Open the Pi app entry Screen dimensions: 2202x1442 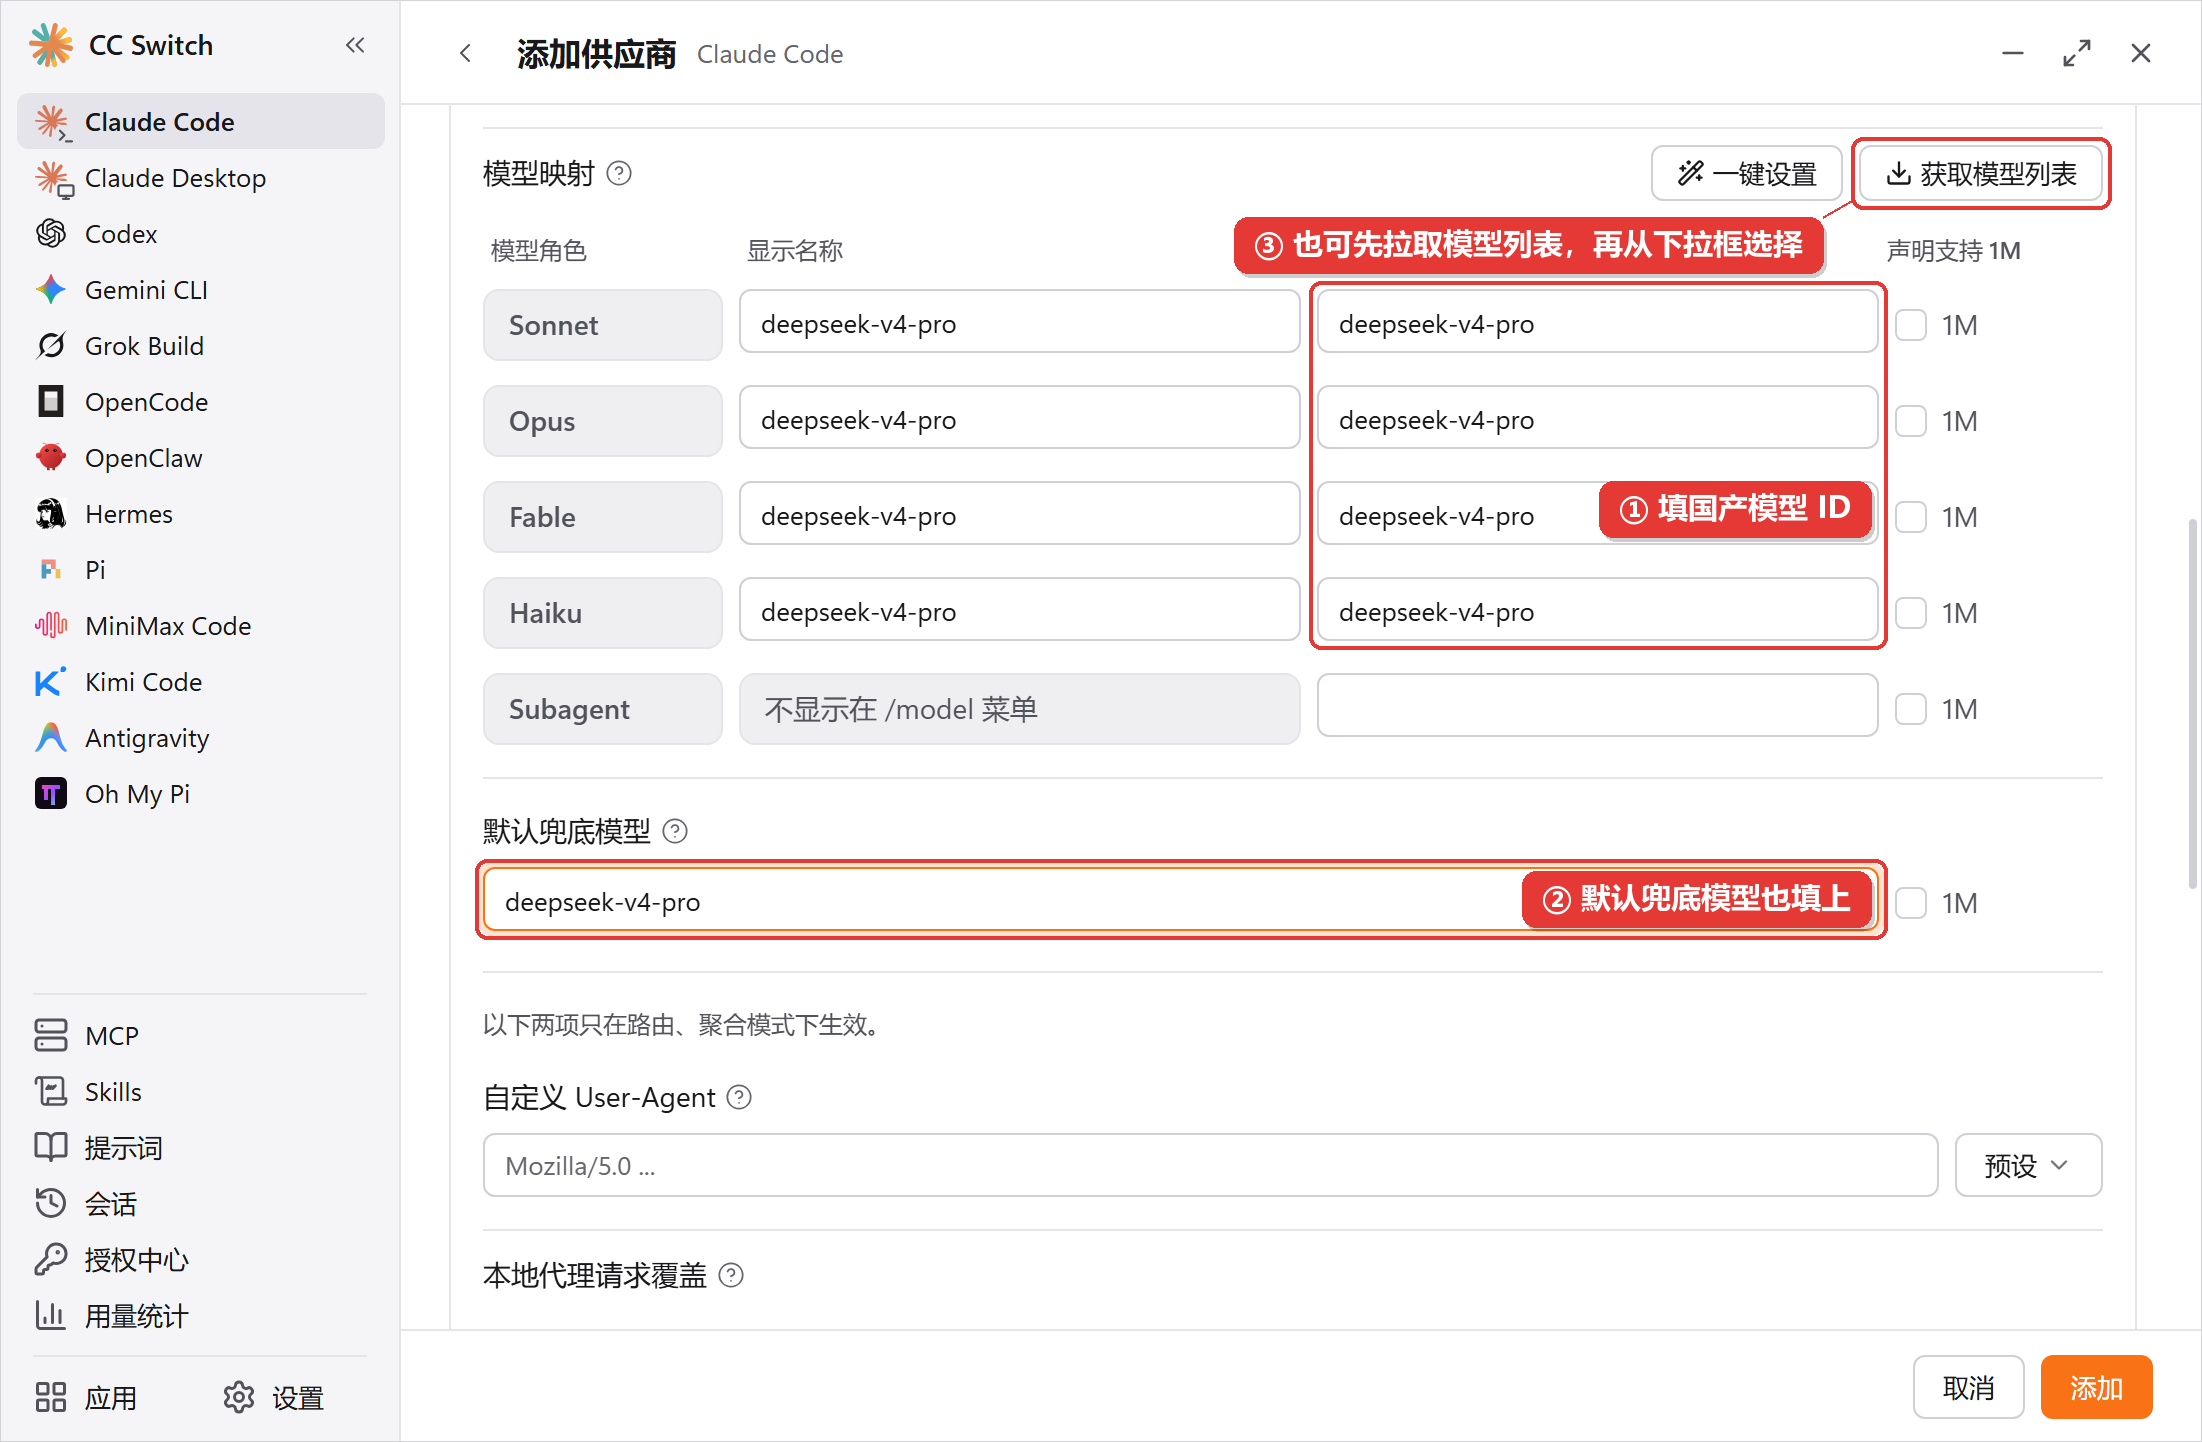(200, 570)
